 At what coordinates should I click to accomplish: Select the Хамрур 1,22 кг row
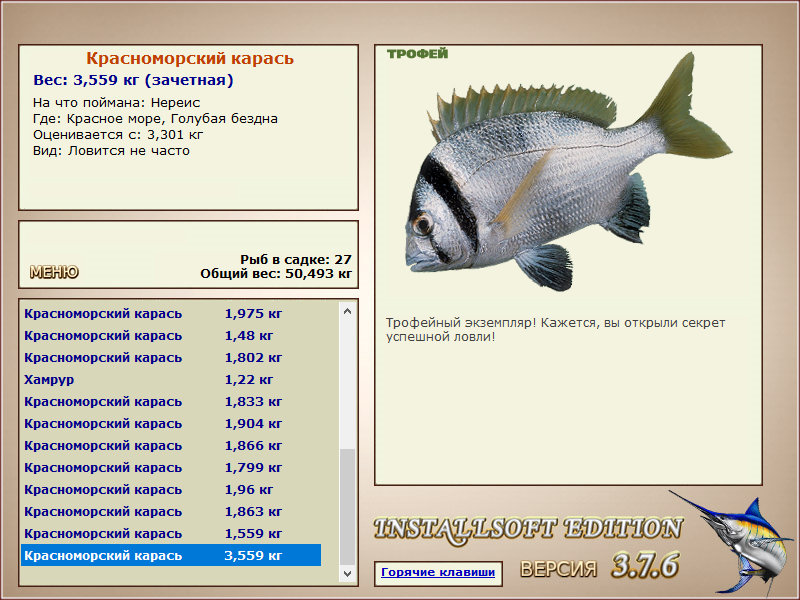point(171,380)
